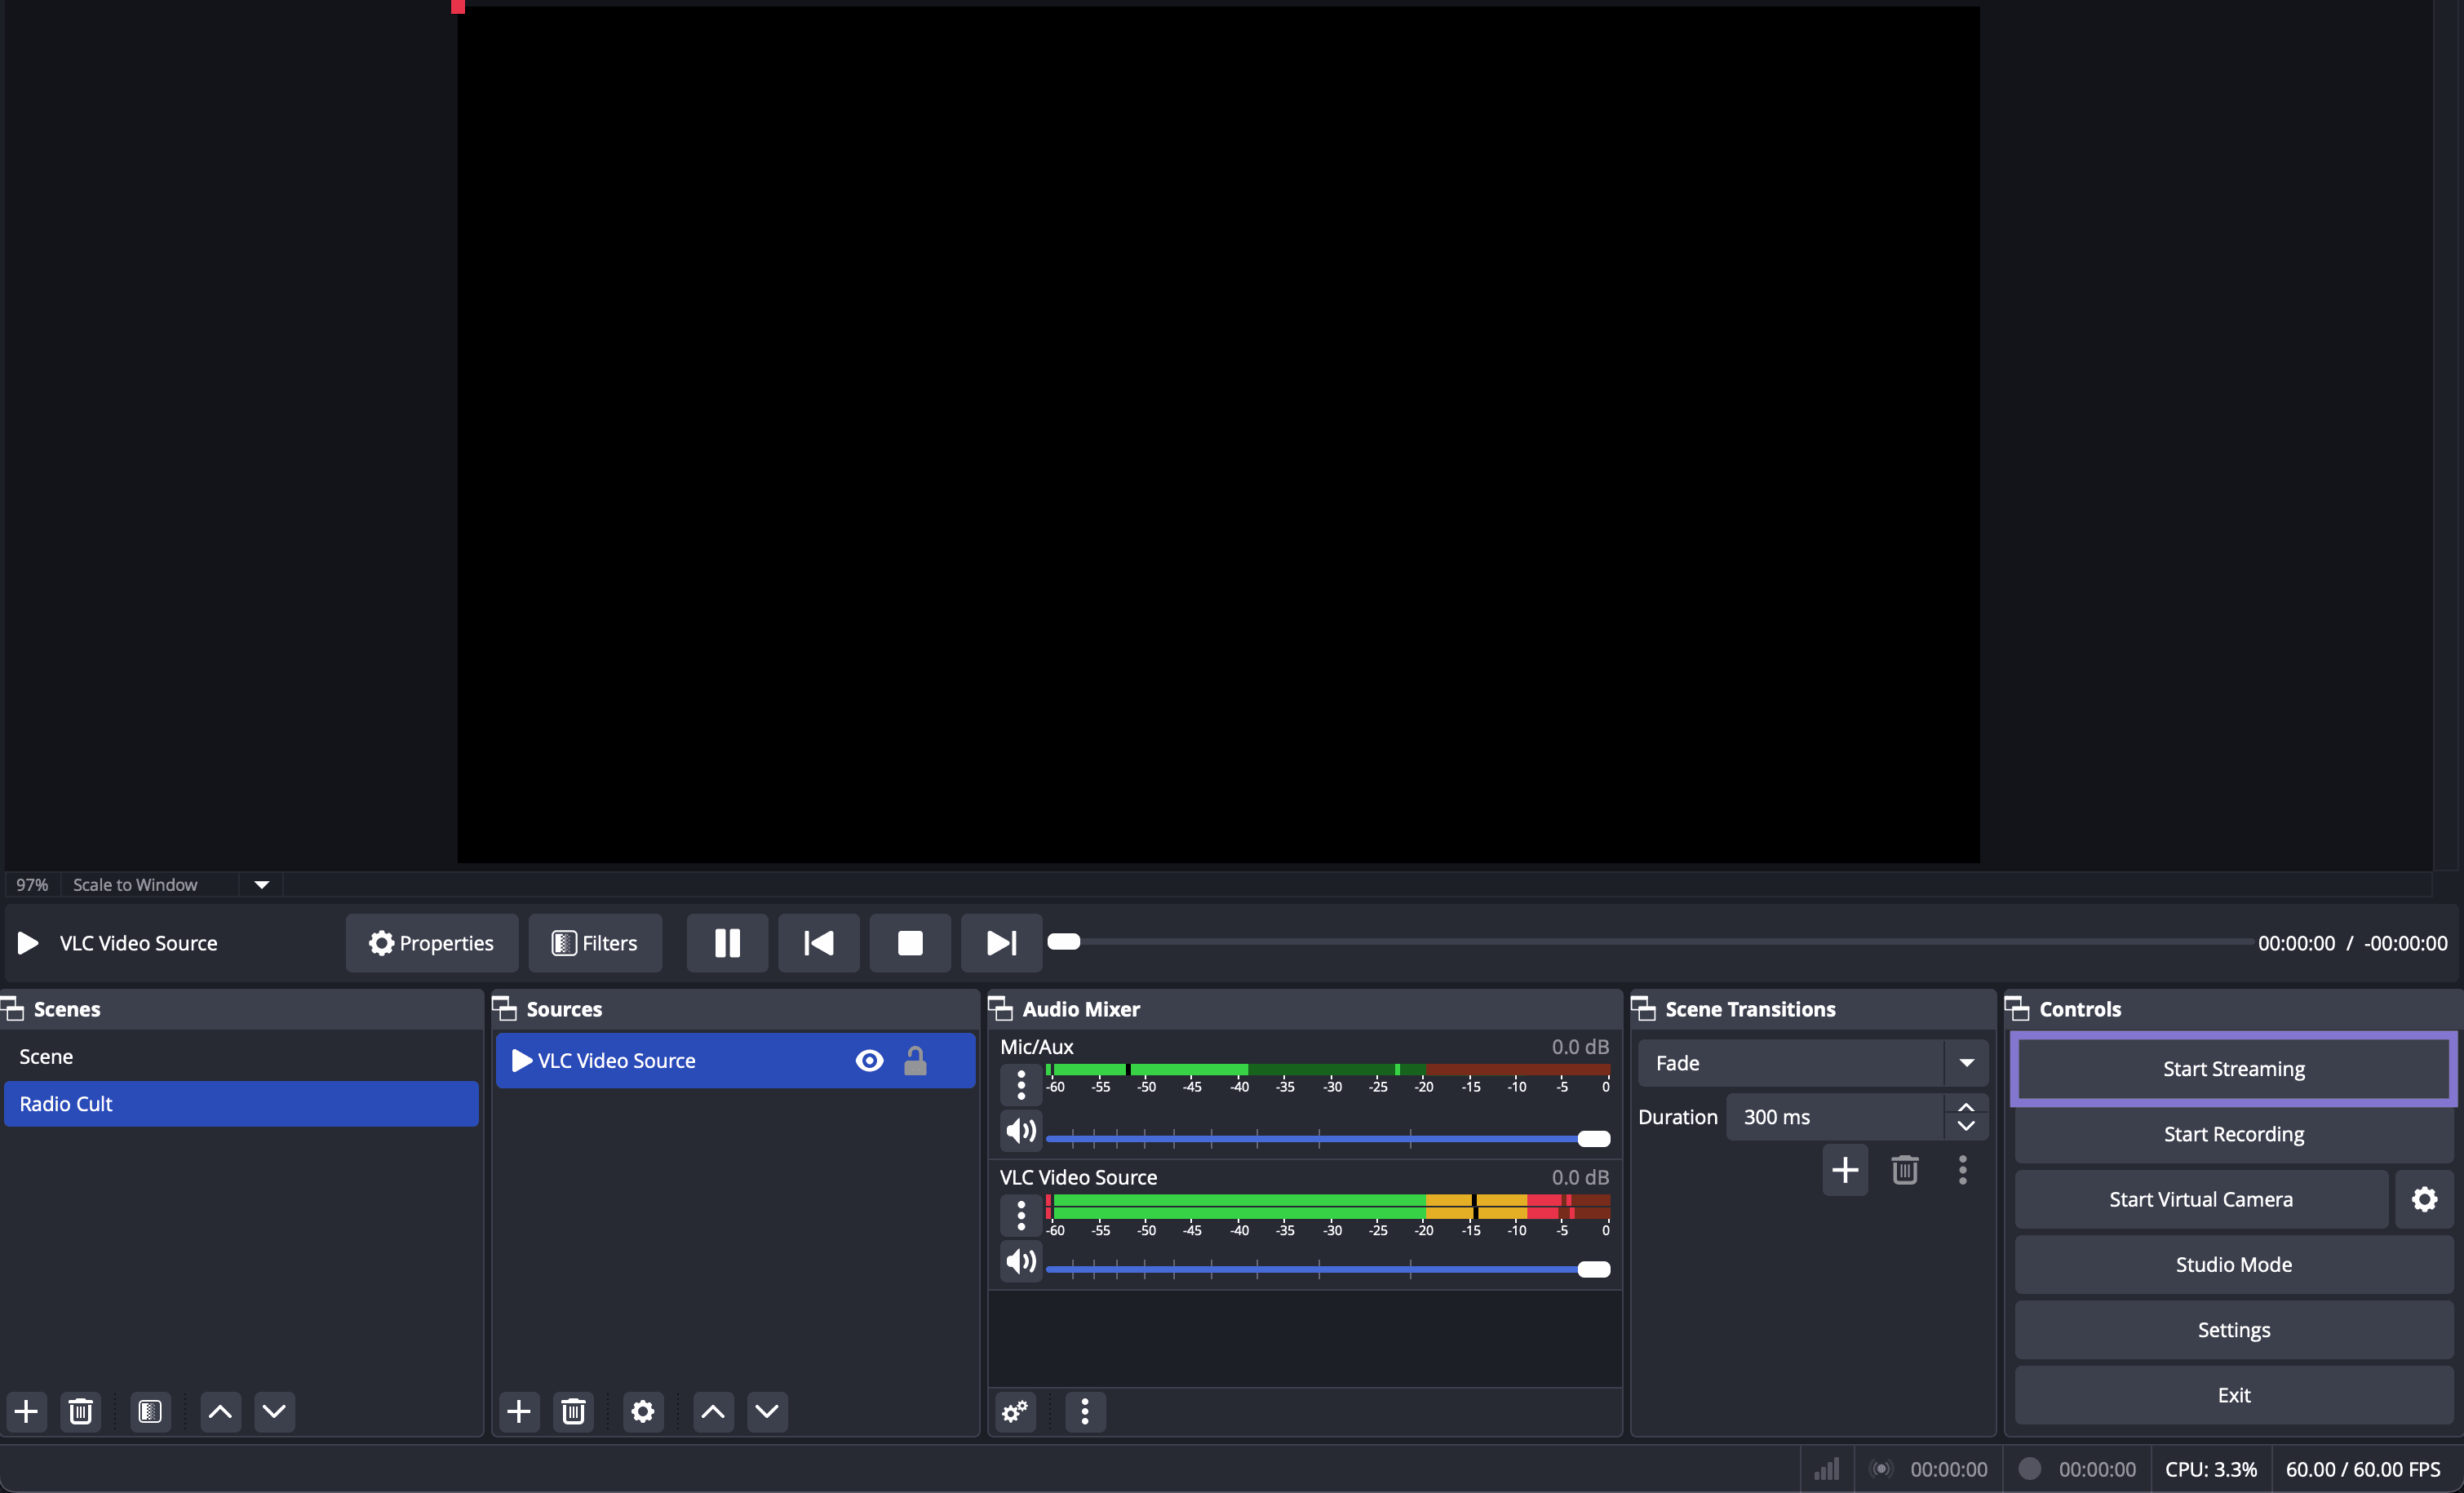2464x1493 pixels.
Task: Open advanced audio properties gear icon
Action: pos(1015,1411)
